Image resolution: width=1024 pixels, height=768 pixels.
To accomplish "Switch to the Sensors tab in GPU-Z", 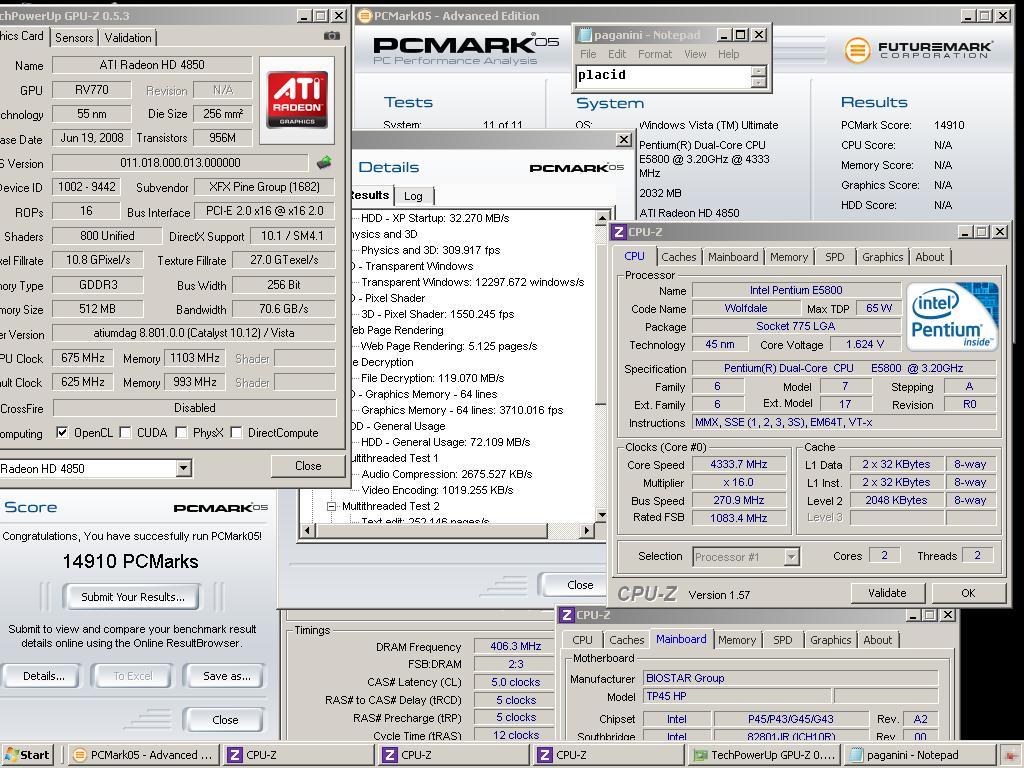I will [x=74, y=38].
